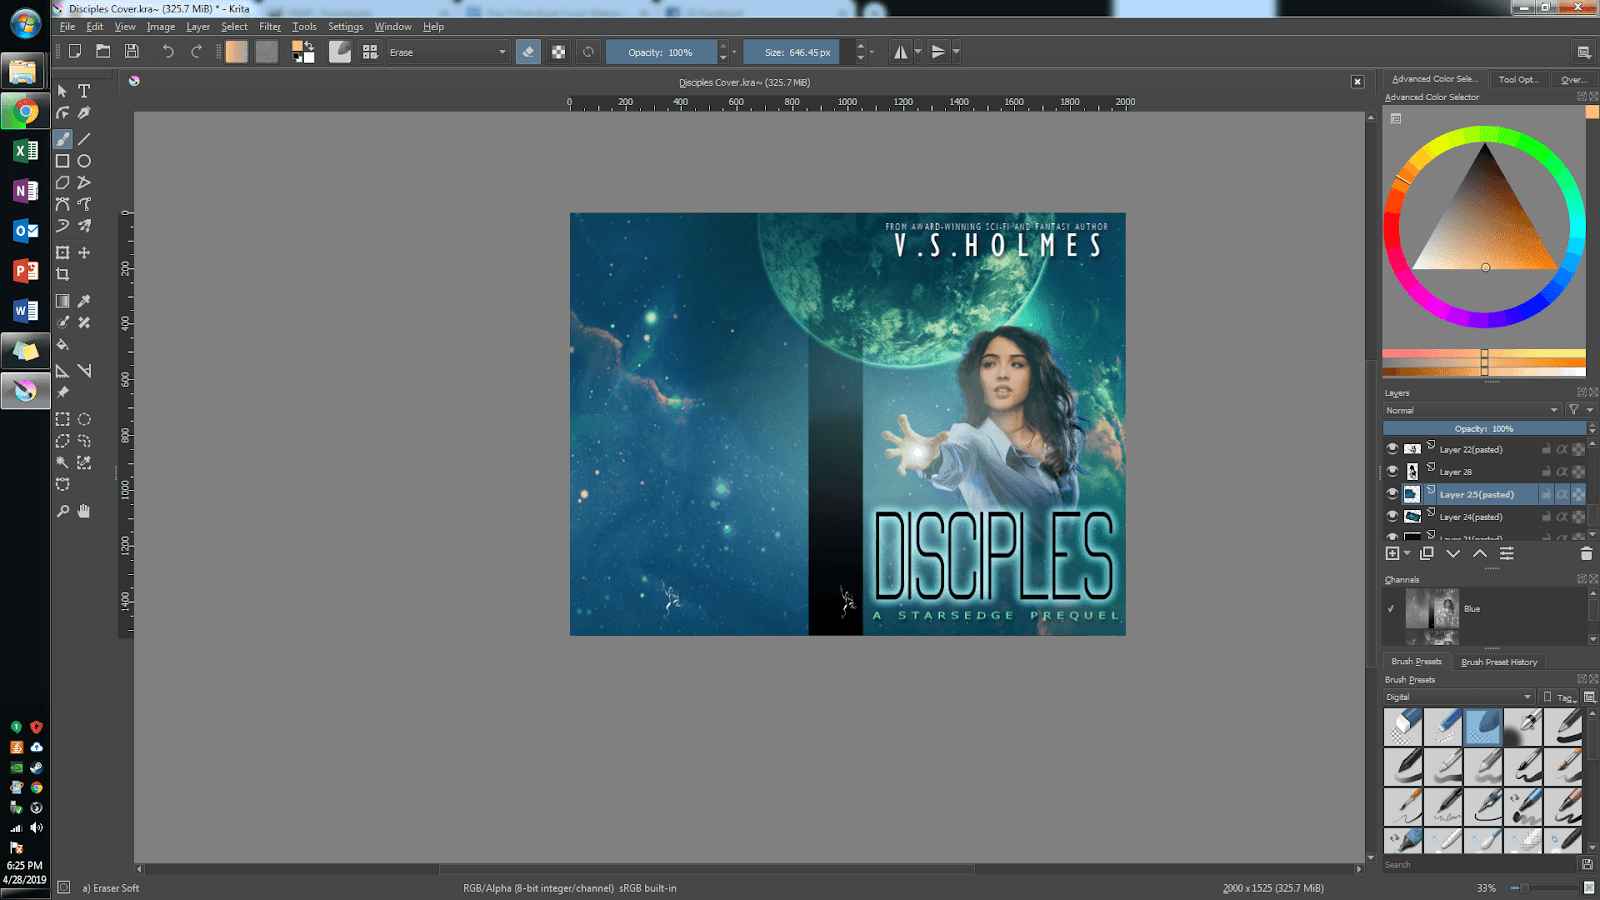Screen dimensions: 1600x900
Task: Select the Gradient tool
Action: (x=63, y=301)
